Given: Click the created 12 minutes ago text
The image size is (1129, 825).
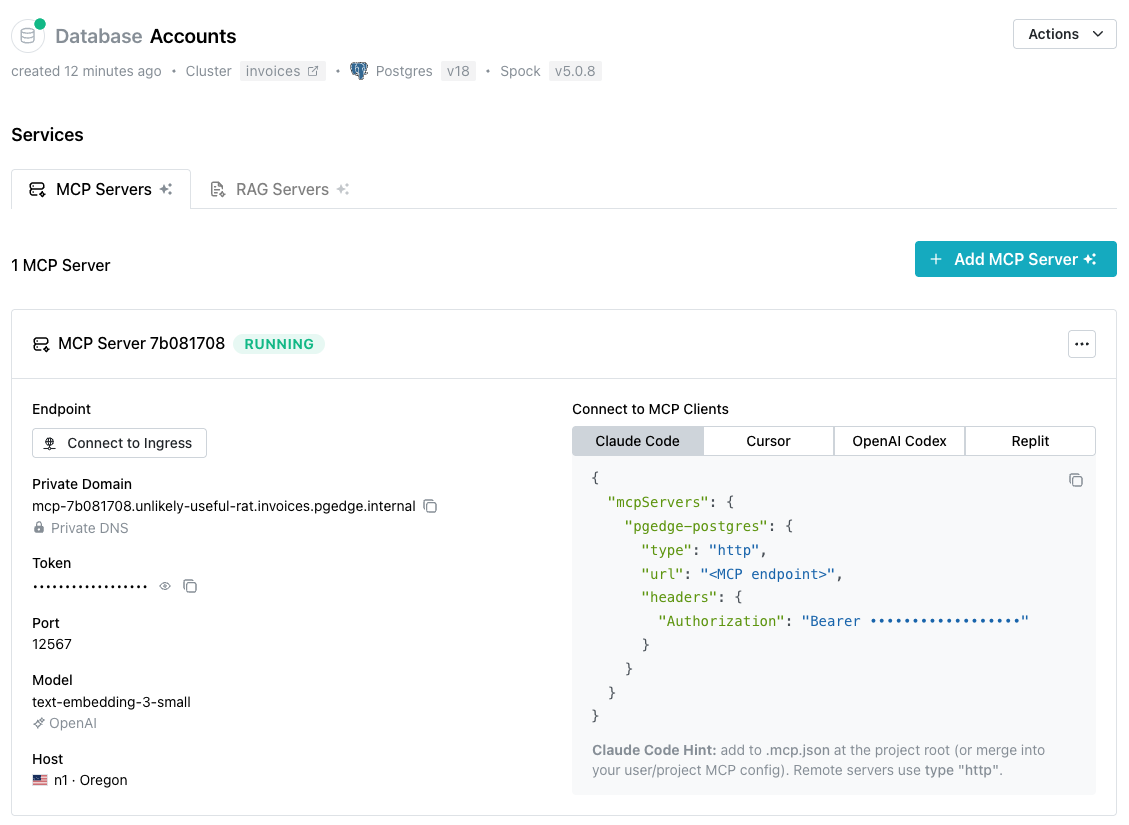Looking at the screenshot, I should pos(86,71).
